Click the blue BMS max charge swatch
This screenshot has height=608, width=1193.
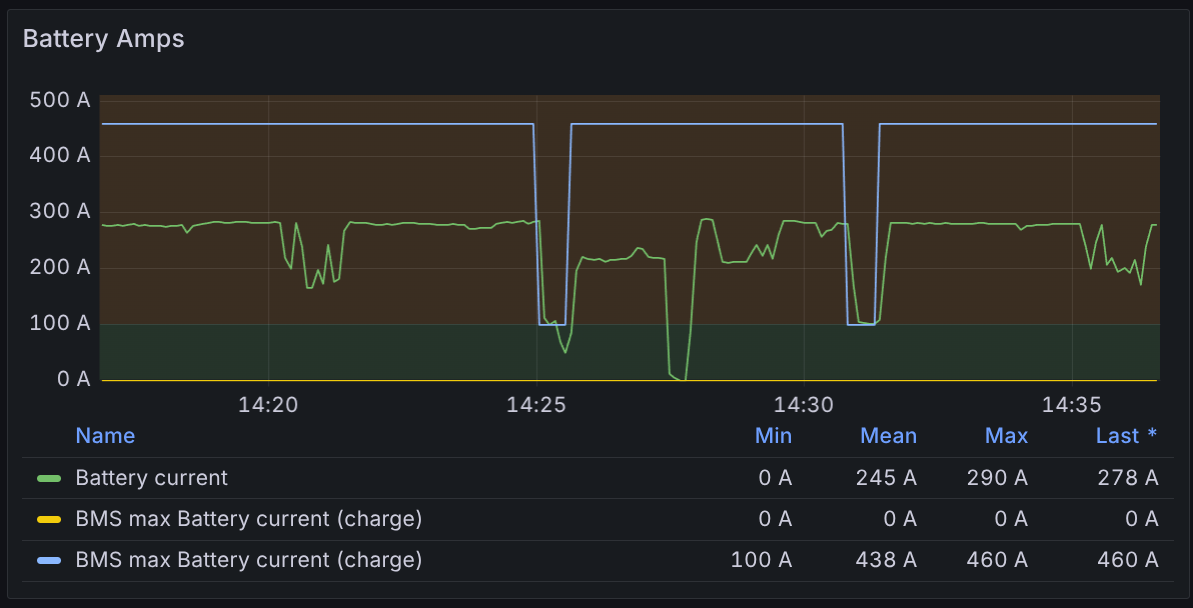pyautogui.click(x=49, y=560)
